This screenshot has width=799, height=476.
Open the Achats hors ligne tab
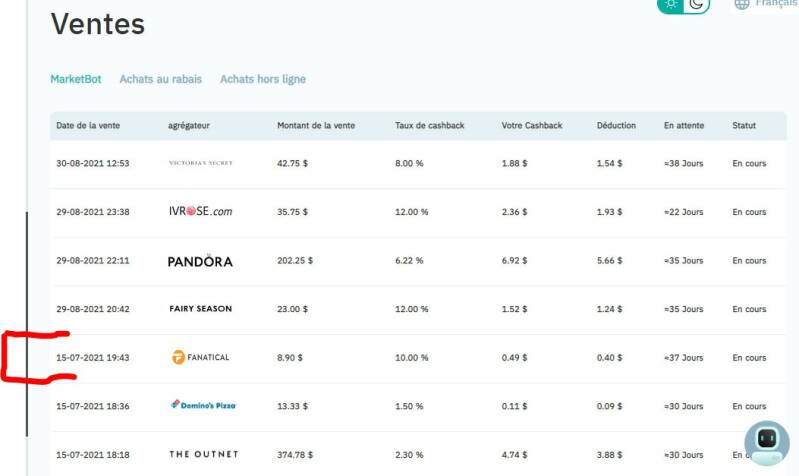tap(263, 79)
